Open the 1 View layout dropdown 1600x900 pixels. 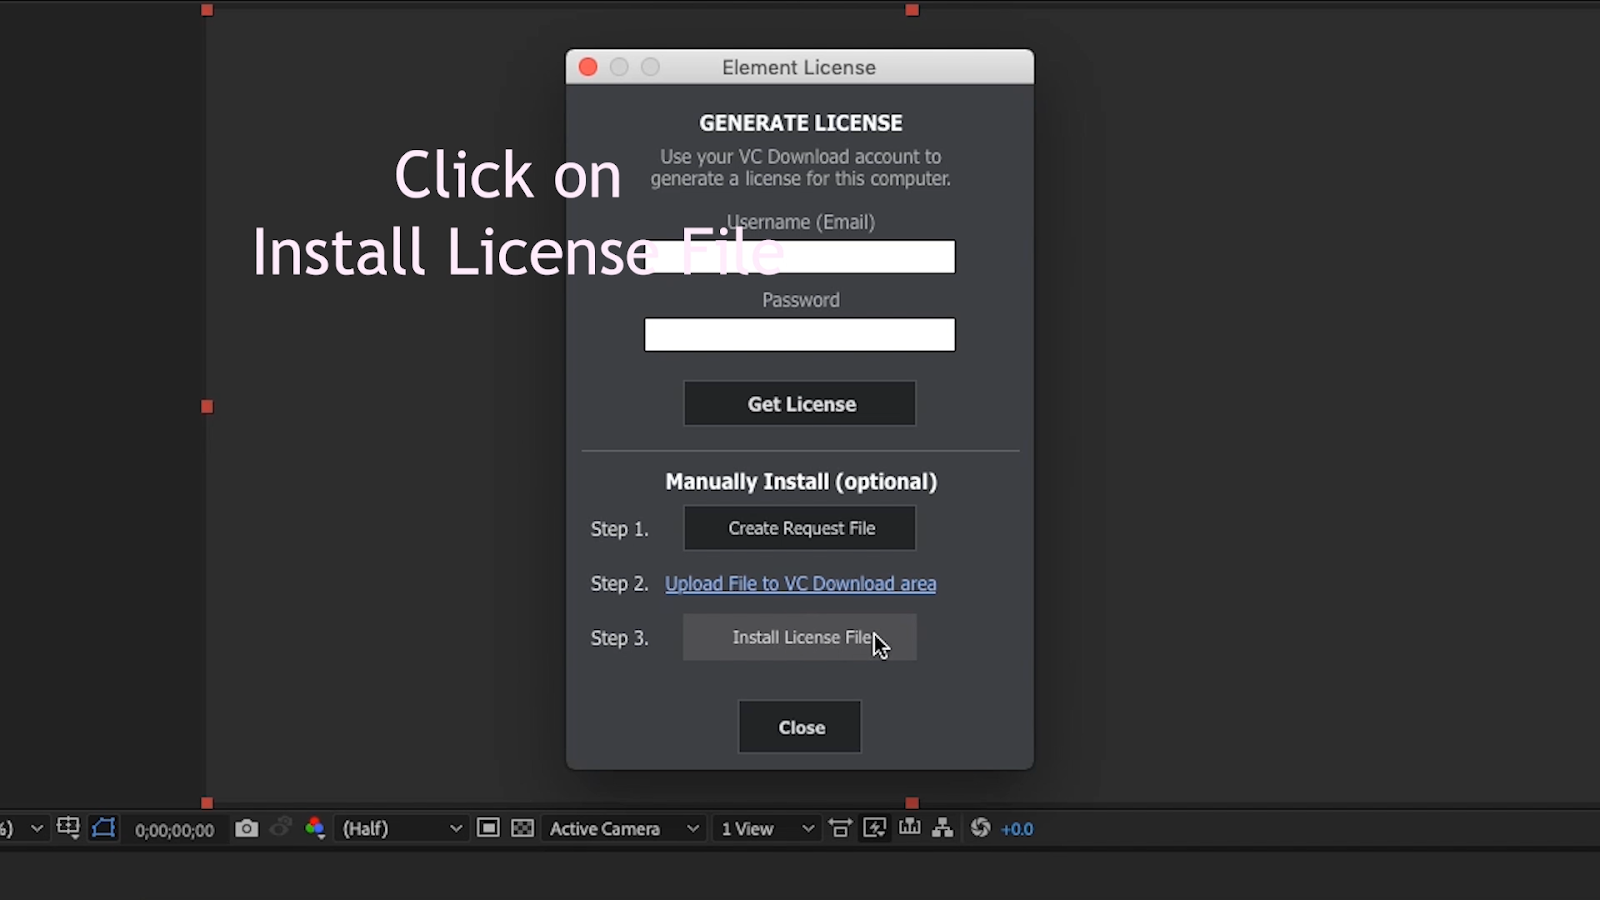(x=768, y=829)
